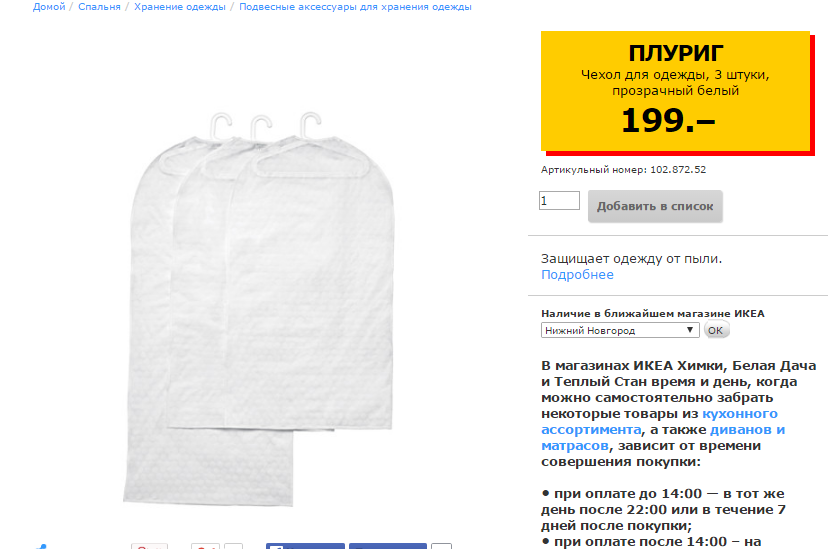Click the ПЛУРИГ product title
This screenshot has width=834, height=549.
point(675,53)
